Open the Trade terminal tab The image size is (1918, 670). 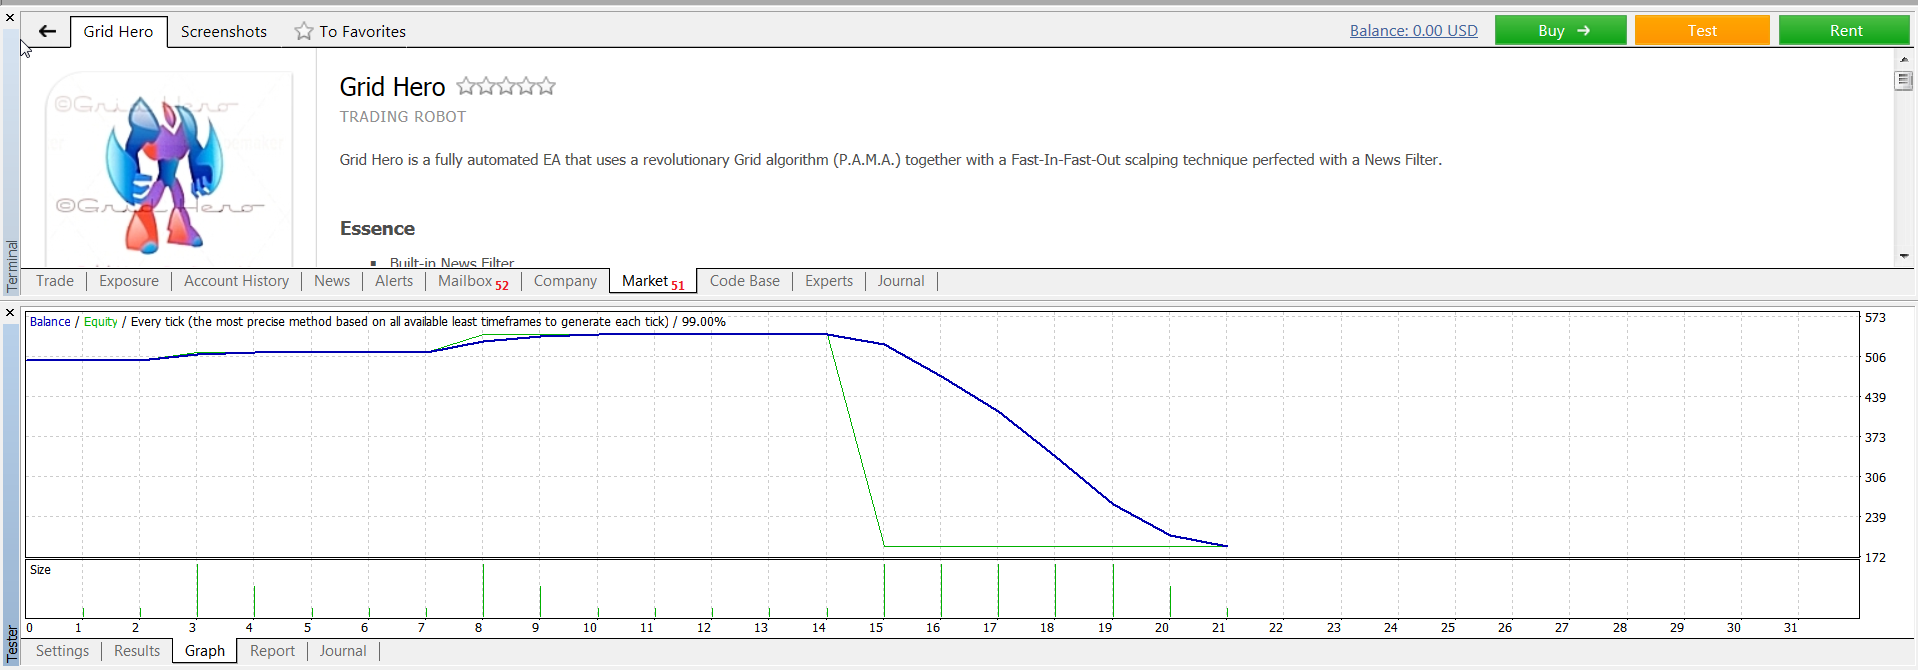point(55,281)
